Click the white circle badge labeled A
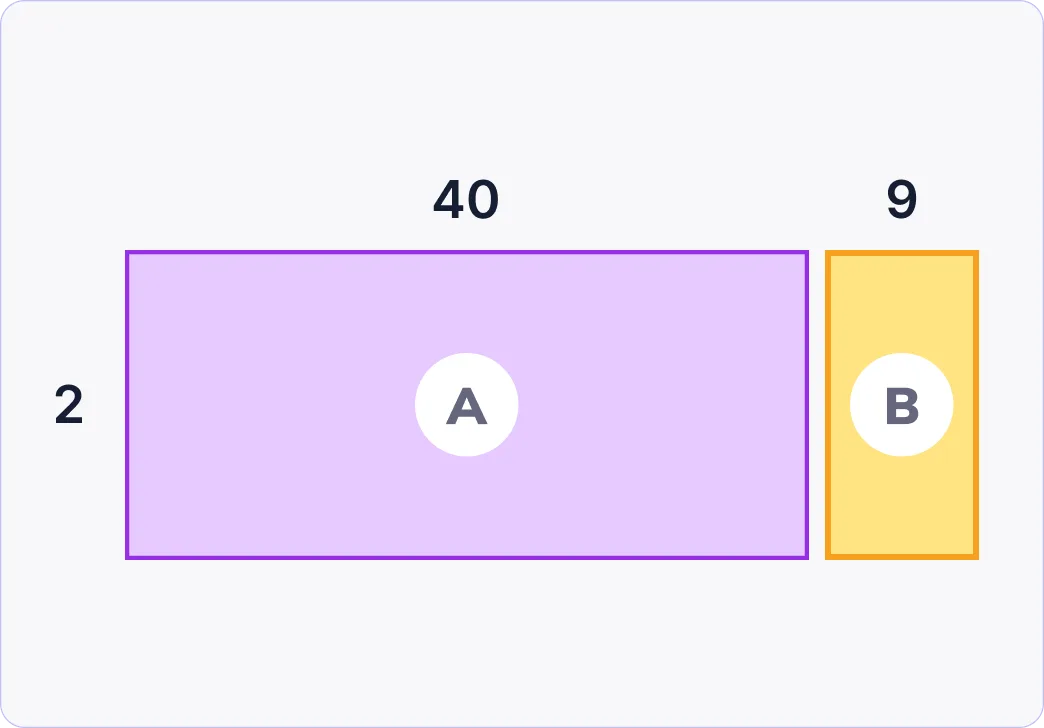 pos(466,405)
